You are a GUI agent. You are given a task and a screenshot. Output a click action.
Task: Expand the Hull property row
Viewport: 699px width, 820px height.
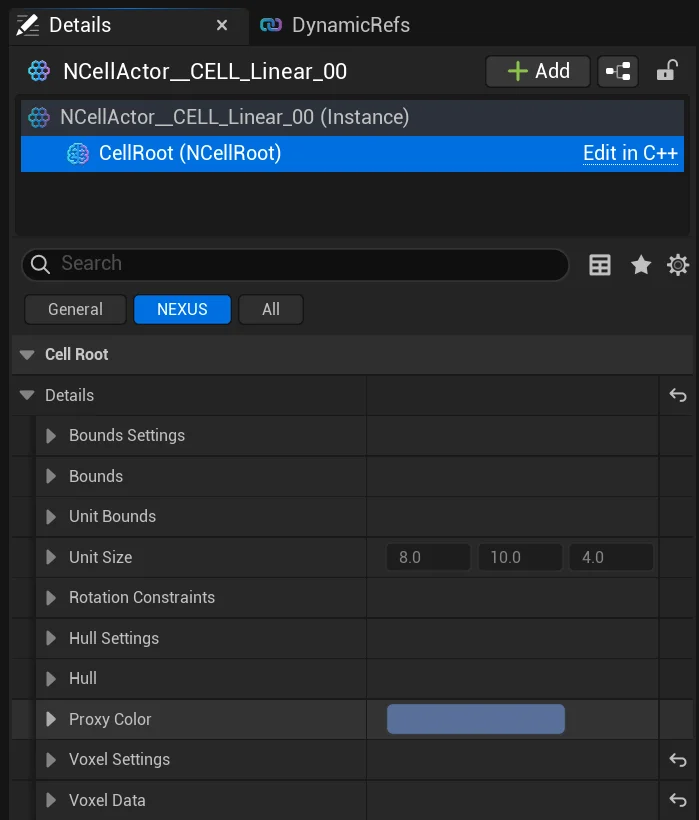click(51, 679)
